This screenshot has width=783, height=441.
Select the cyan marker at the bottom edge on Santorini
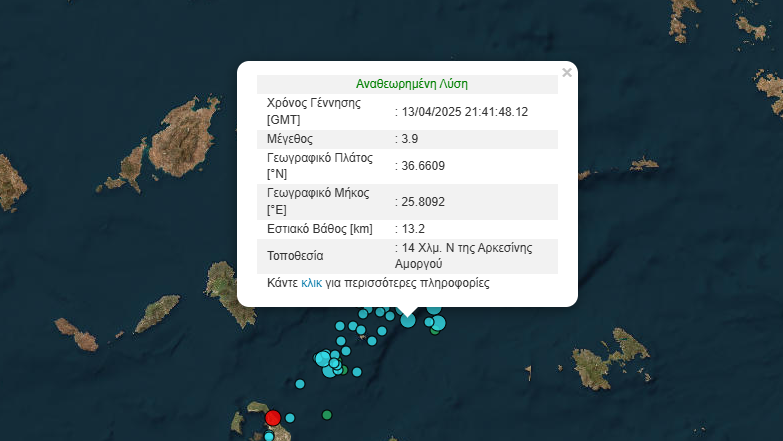click(269, 436)
